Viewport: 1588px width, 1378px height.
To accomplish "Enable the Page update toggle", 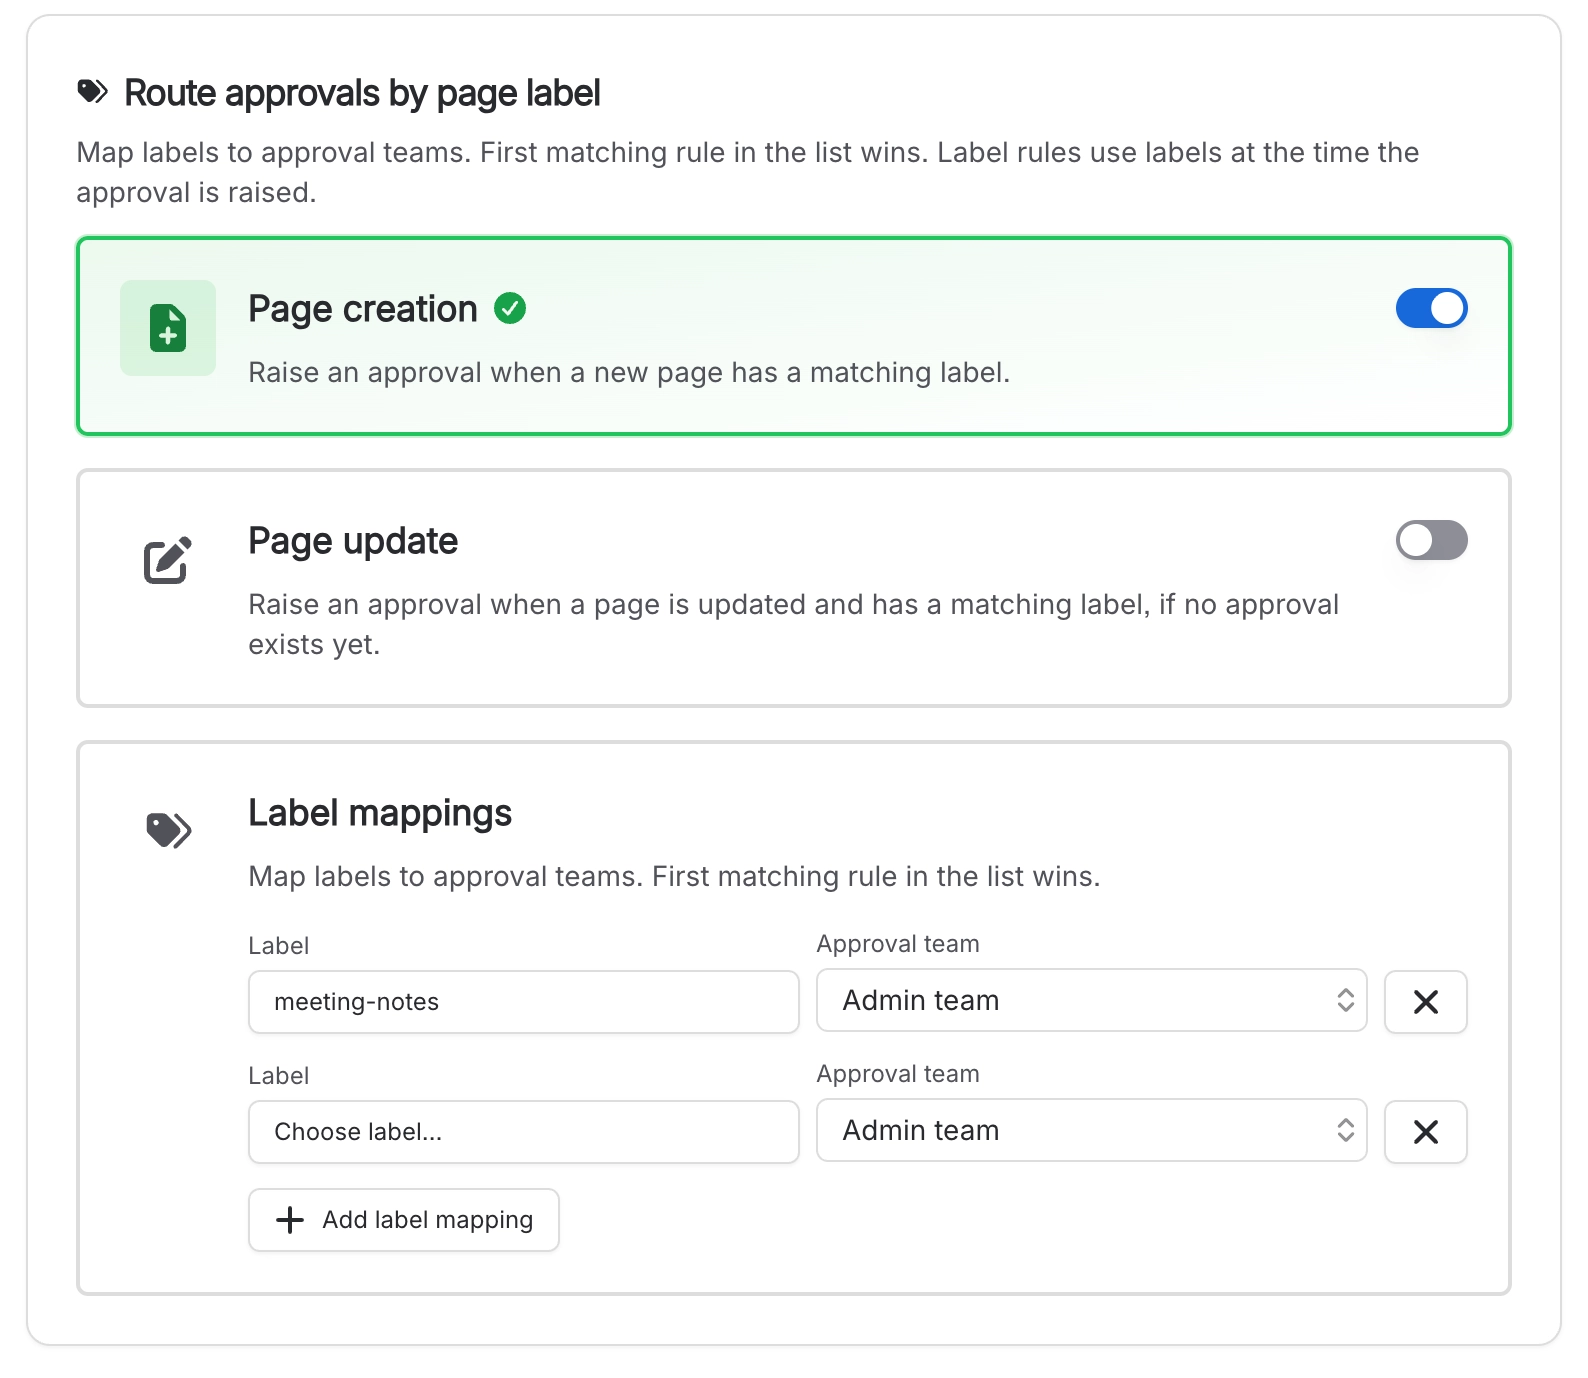I will pos(1431,540).
